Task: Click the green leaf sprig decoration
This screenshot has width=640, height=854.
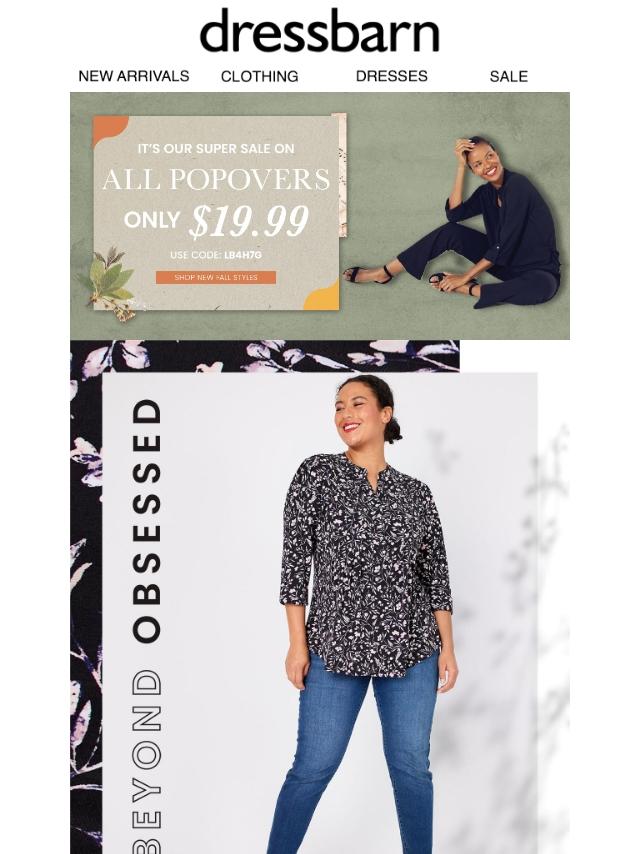Action: 109,283
